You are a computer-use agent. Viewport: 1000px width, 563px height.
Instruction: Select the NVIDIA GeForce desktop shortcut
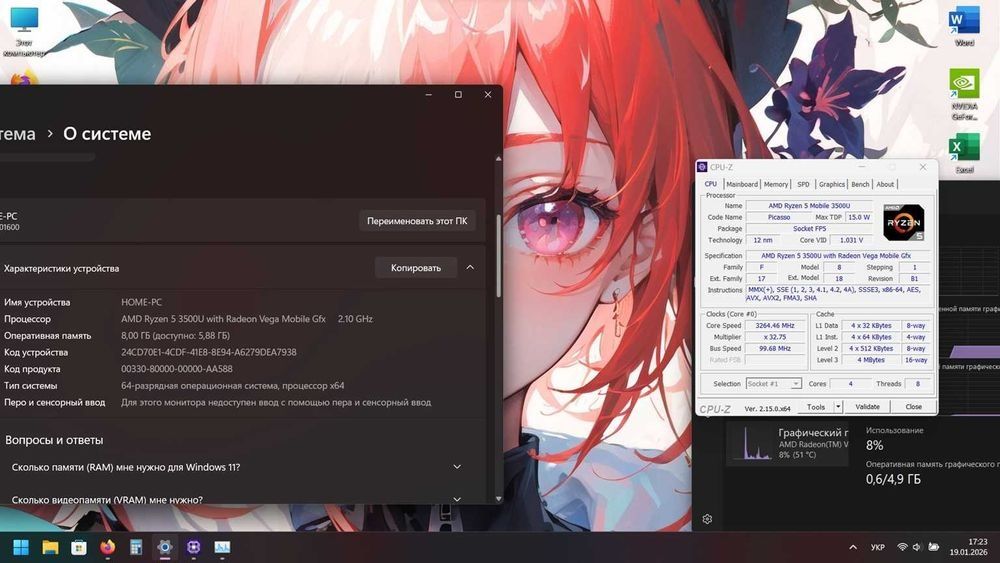point(964,94)
